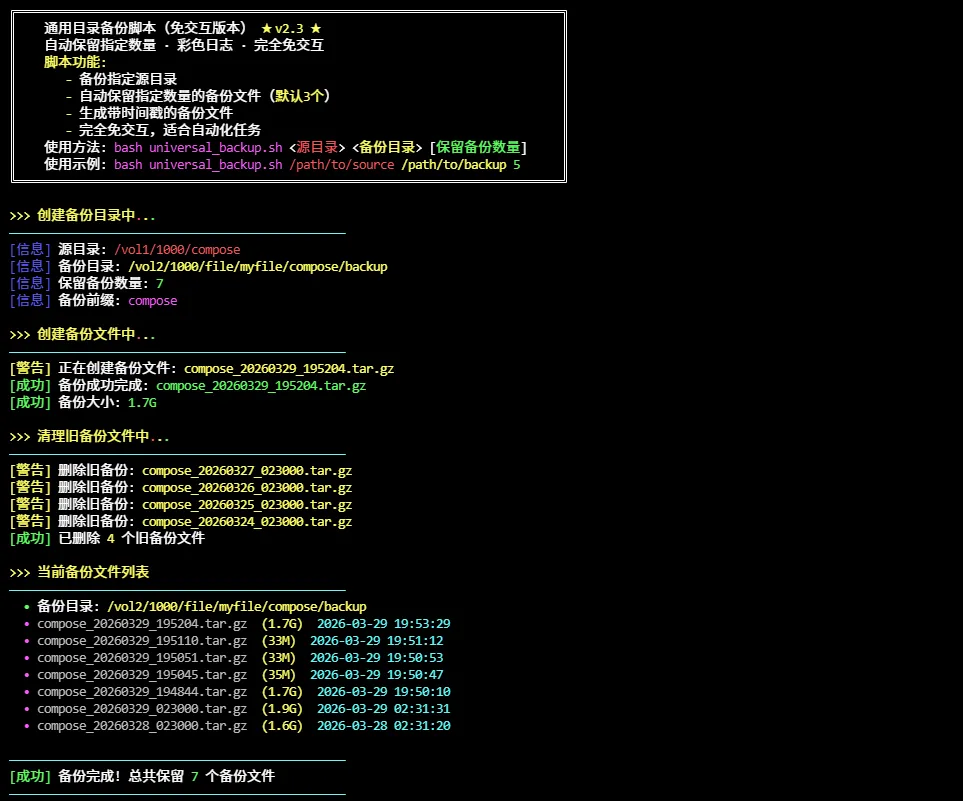The width and height of the screenshot is (963, 801).
Task: Click deleted backup compose_20260327_023000.tar.gz
Action: click(246, 470)
